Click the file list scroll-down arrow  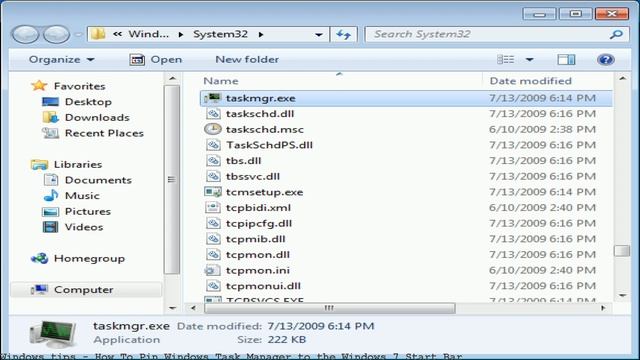coord(622,295)
